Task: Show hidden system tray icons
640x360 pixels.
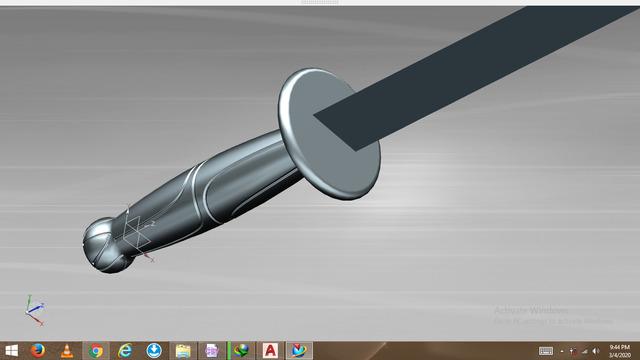Action: point(562,351)
